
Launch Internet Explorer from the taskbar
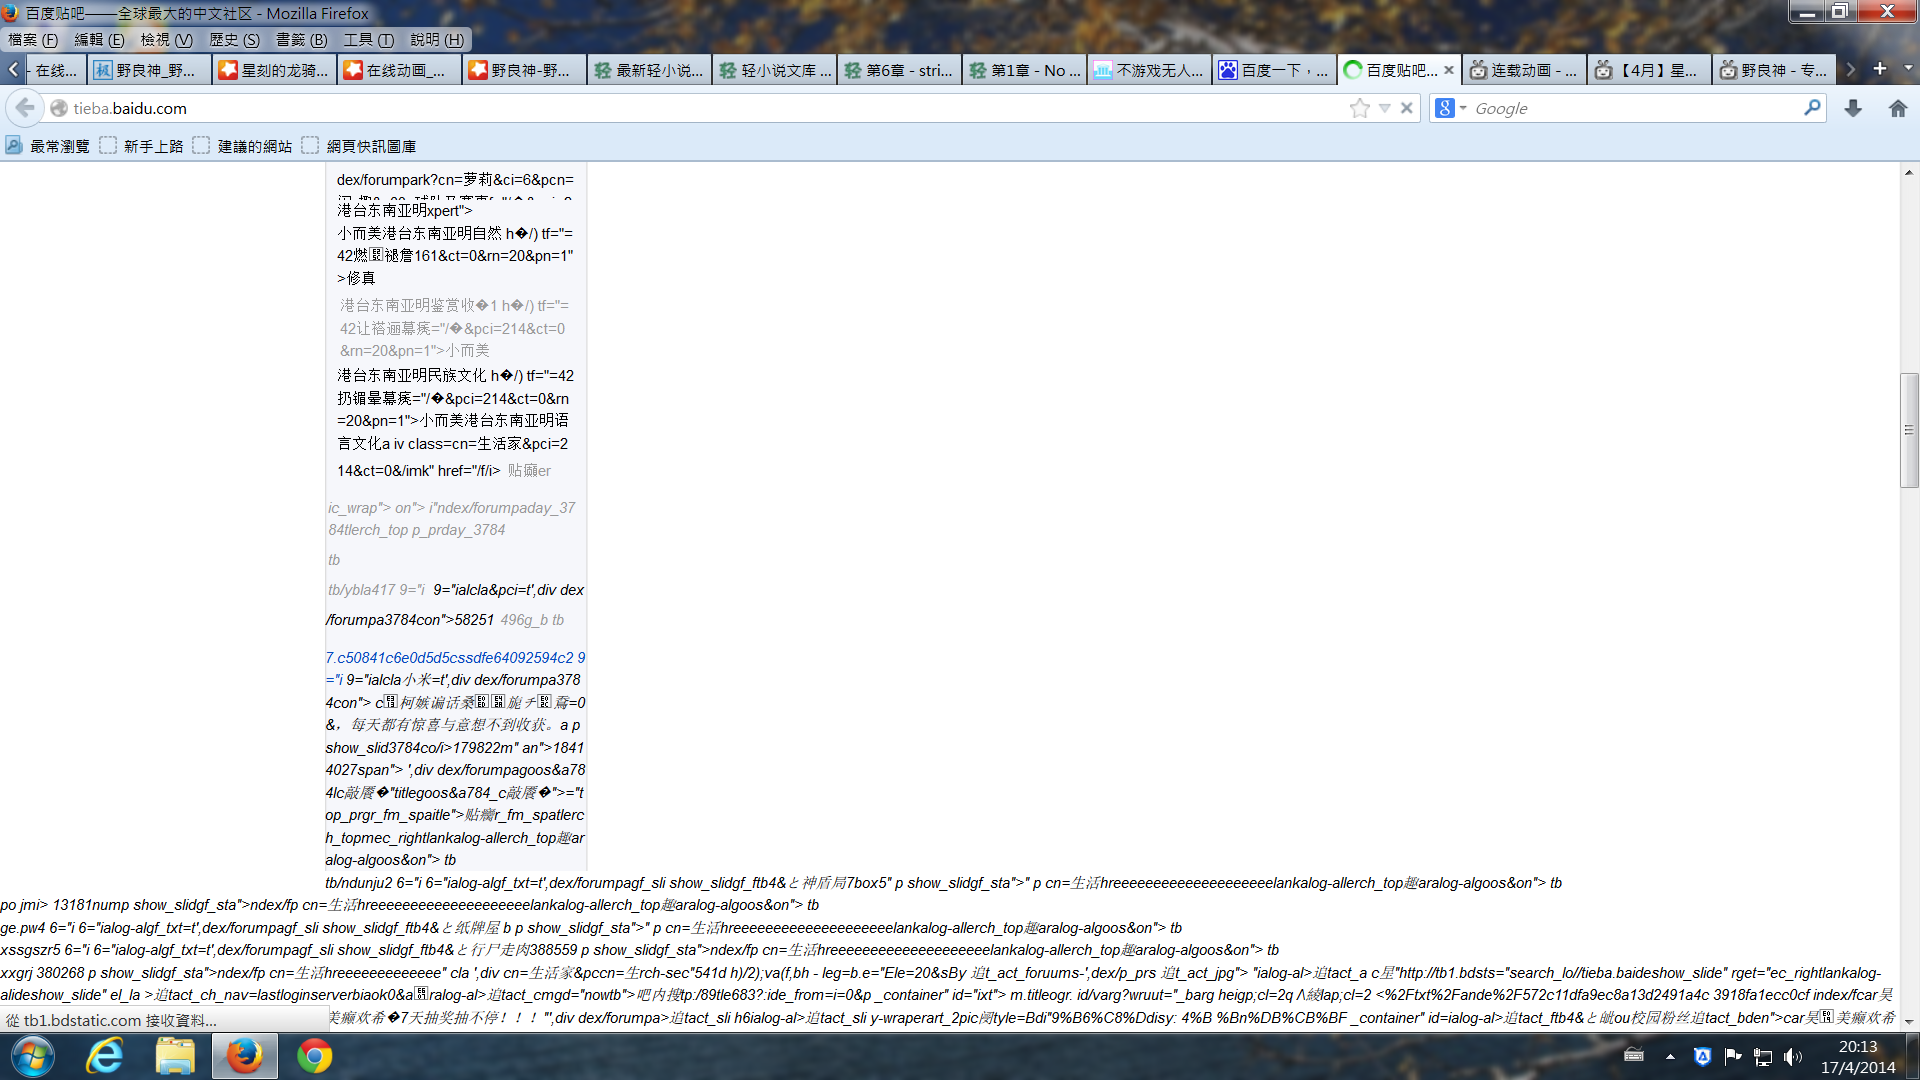tap(105, 1056)
